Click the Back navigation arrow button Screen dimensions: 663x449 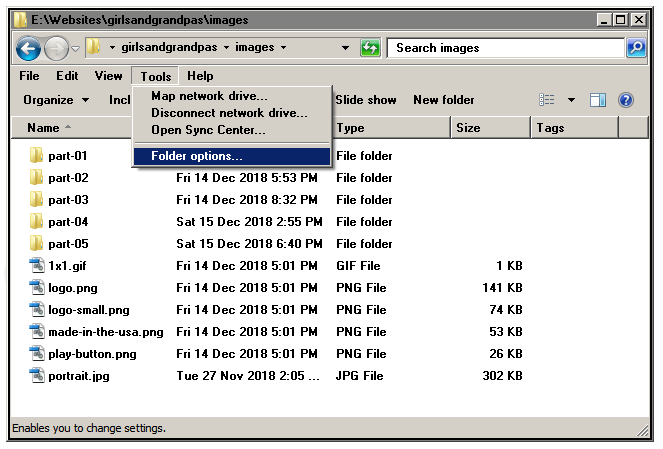[28, 48]
